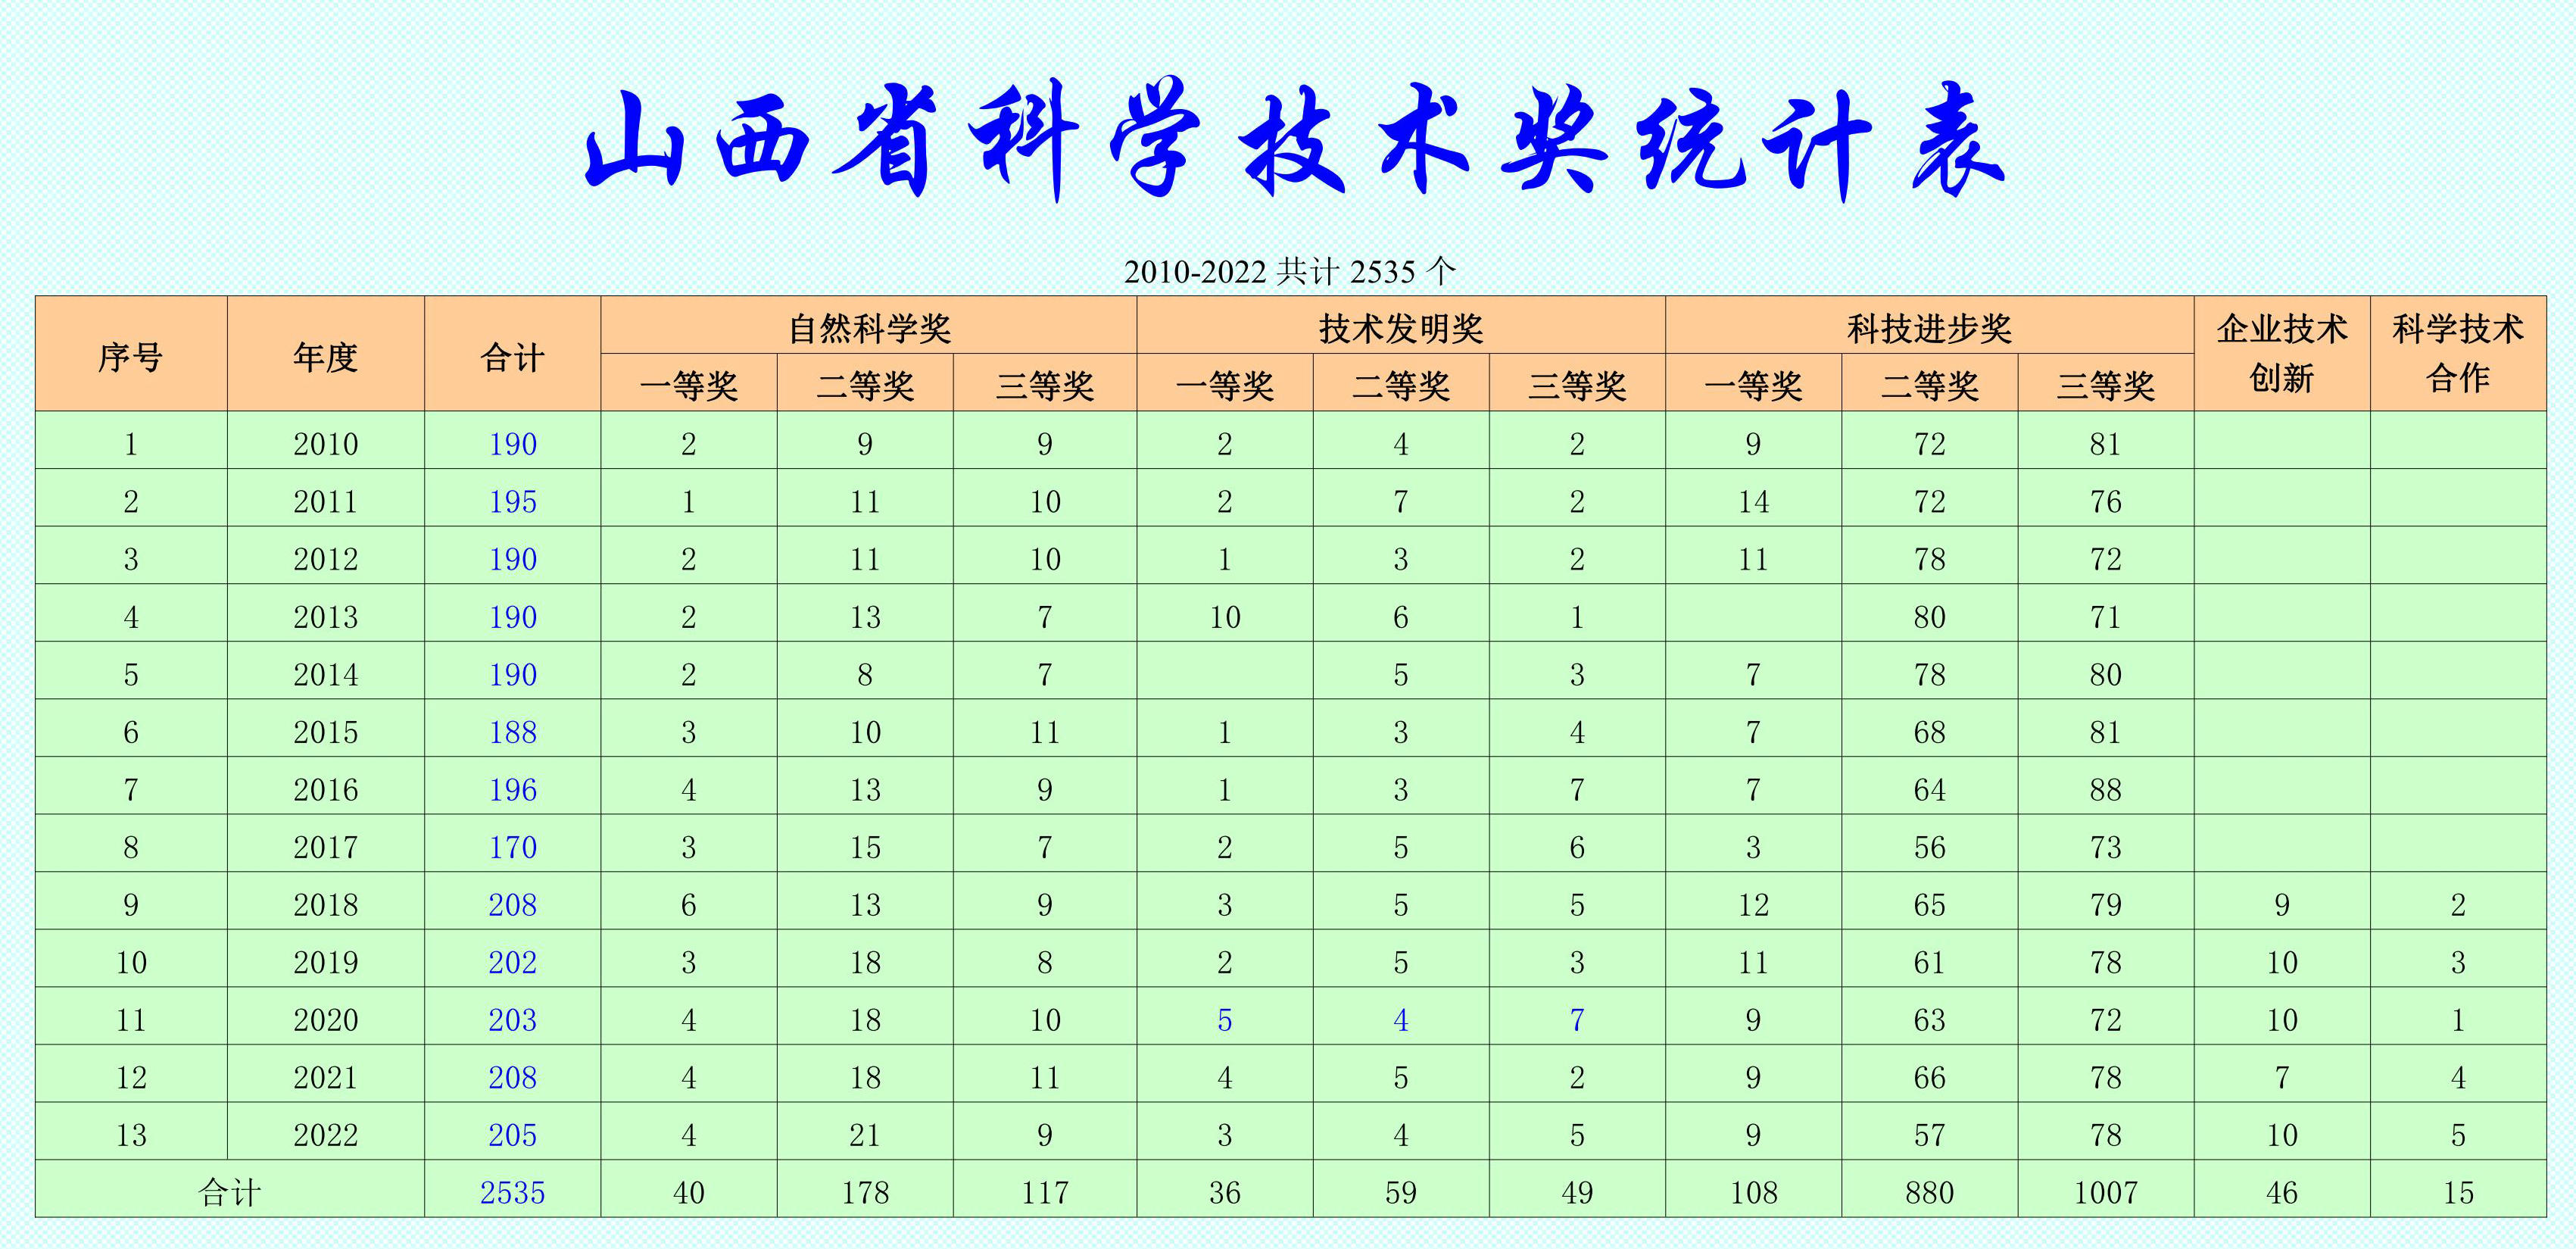Select the 合计 label in bottom row
Screen dimensions: 2576x1249
[229, 1192]
